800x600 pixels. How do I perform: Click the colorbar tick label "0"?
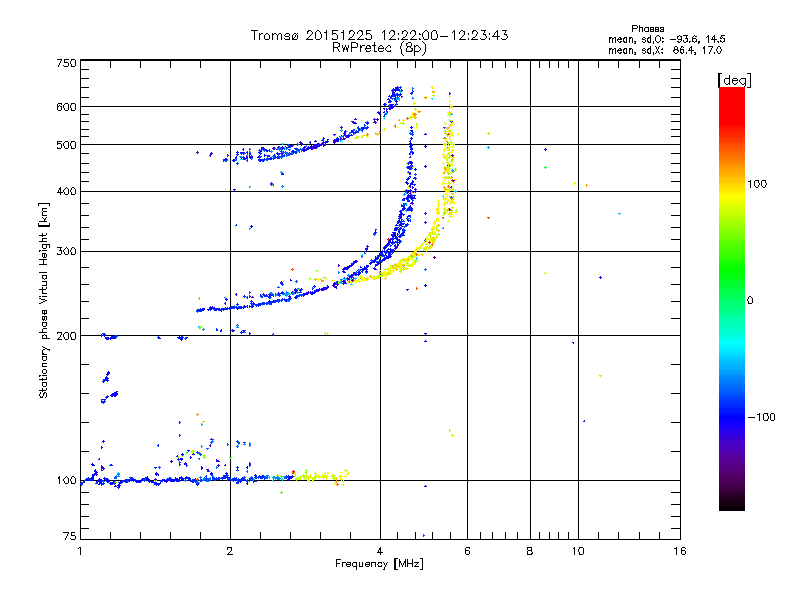click(750, 301)
